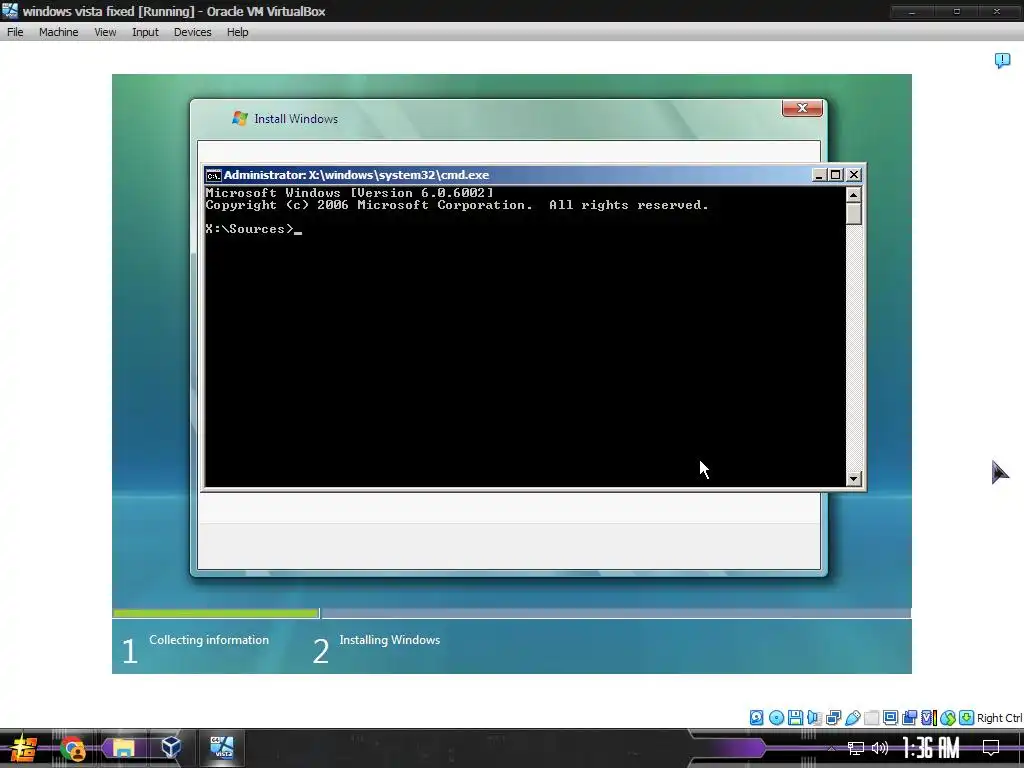The height and width of the screenshot is (768, 1024).
Task: Click the volume speaker tray icon
Action: coord(880,748)
